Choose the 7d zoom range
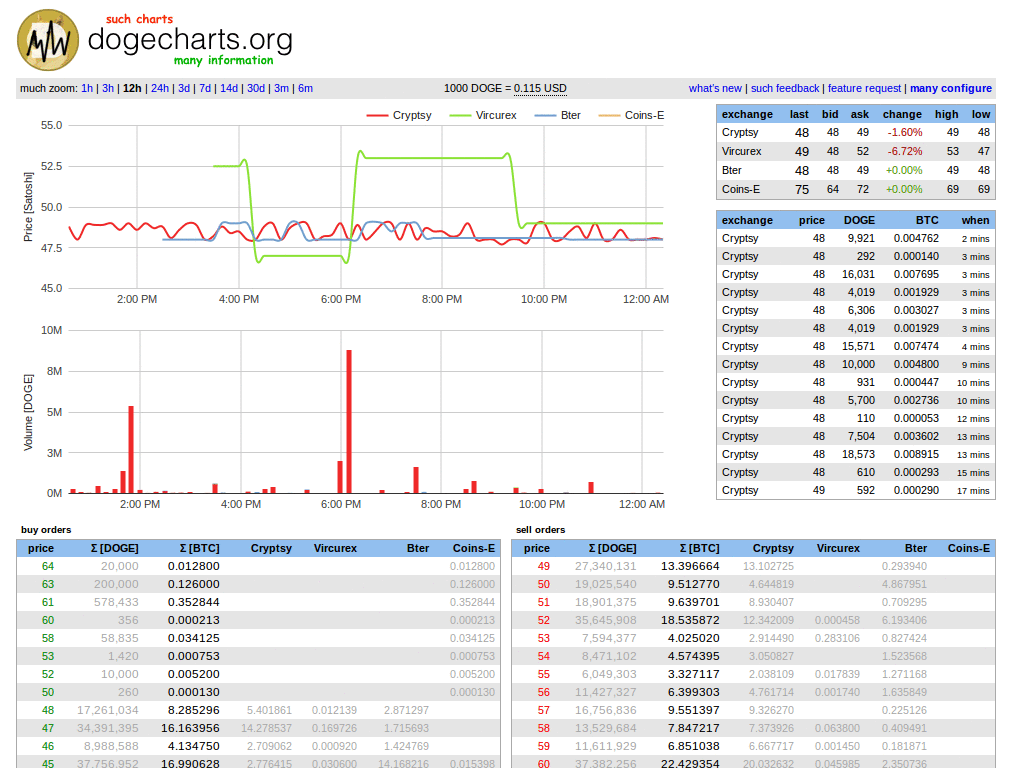This screenshot has width=1024, height=768. click(205, 88)
